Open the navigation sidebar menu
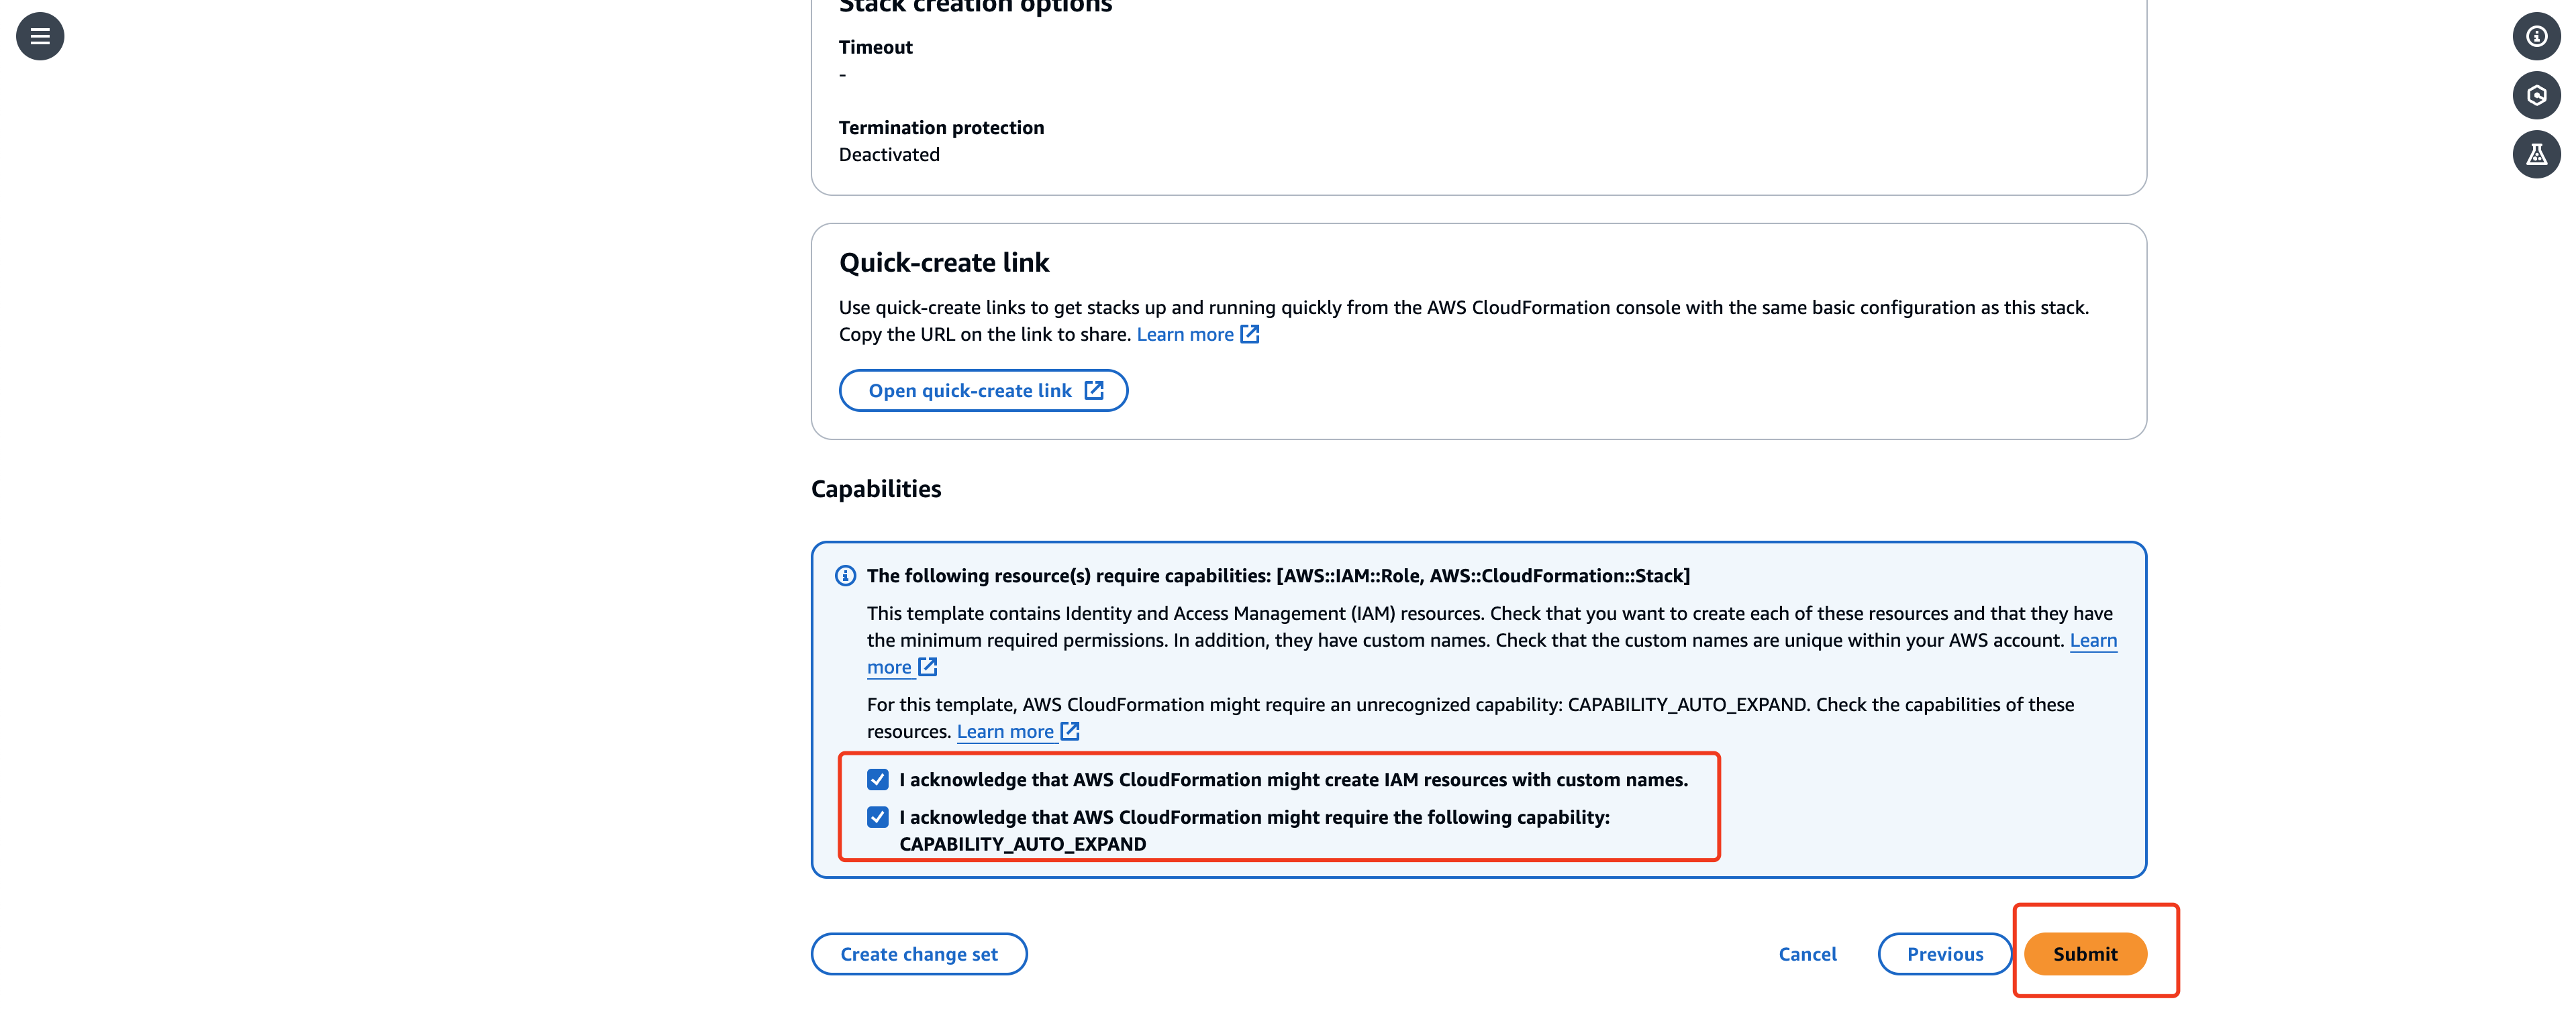 (39, 36)
